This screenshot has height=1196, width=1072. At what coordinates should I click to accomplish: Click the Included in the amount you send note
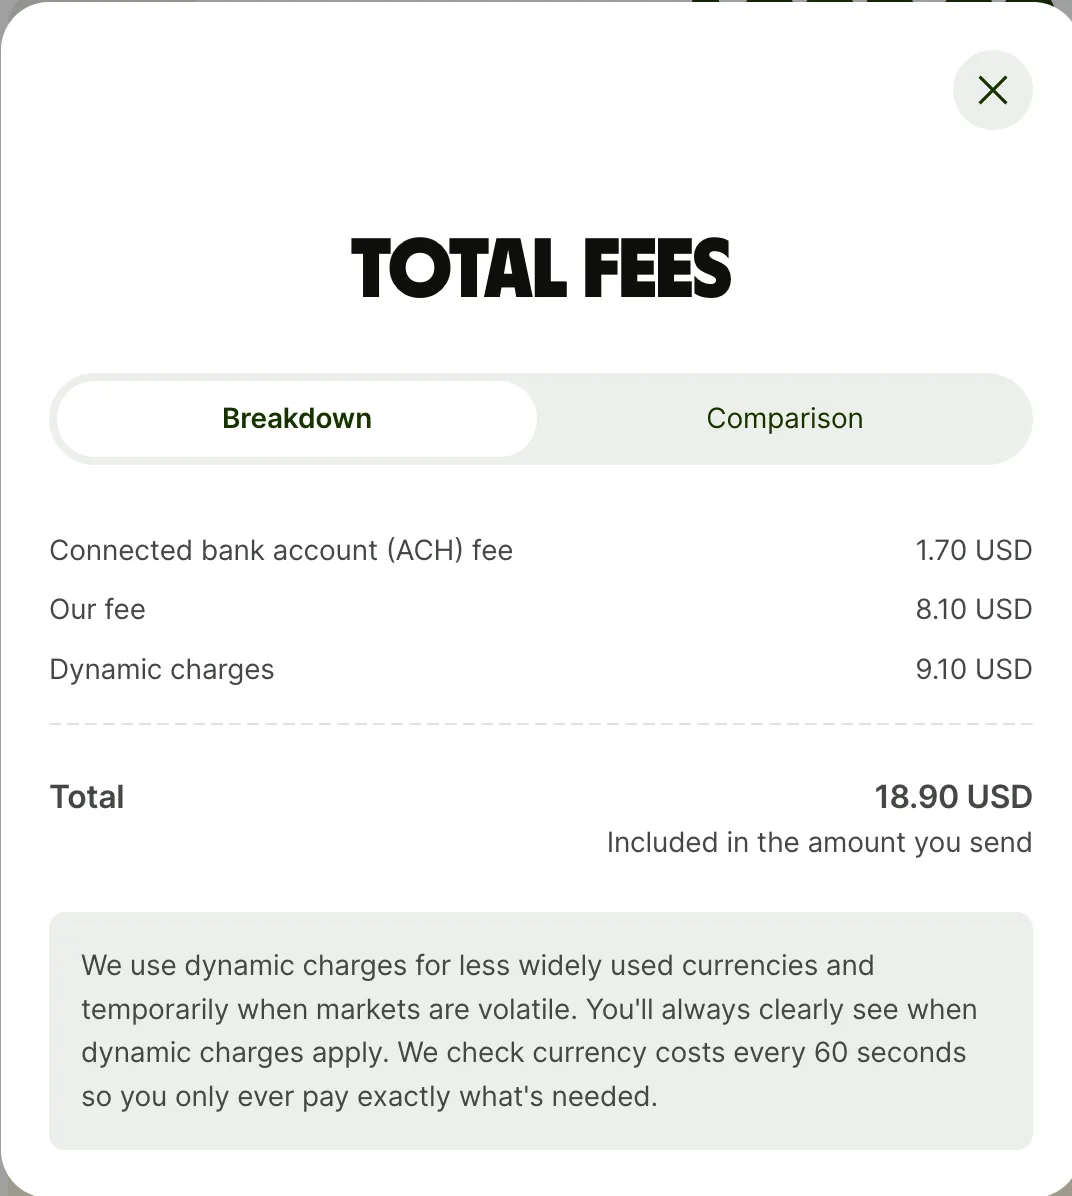tap(819, 842)
